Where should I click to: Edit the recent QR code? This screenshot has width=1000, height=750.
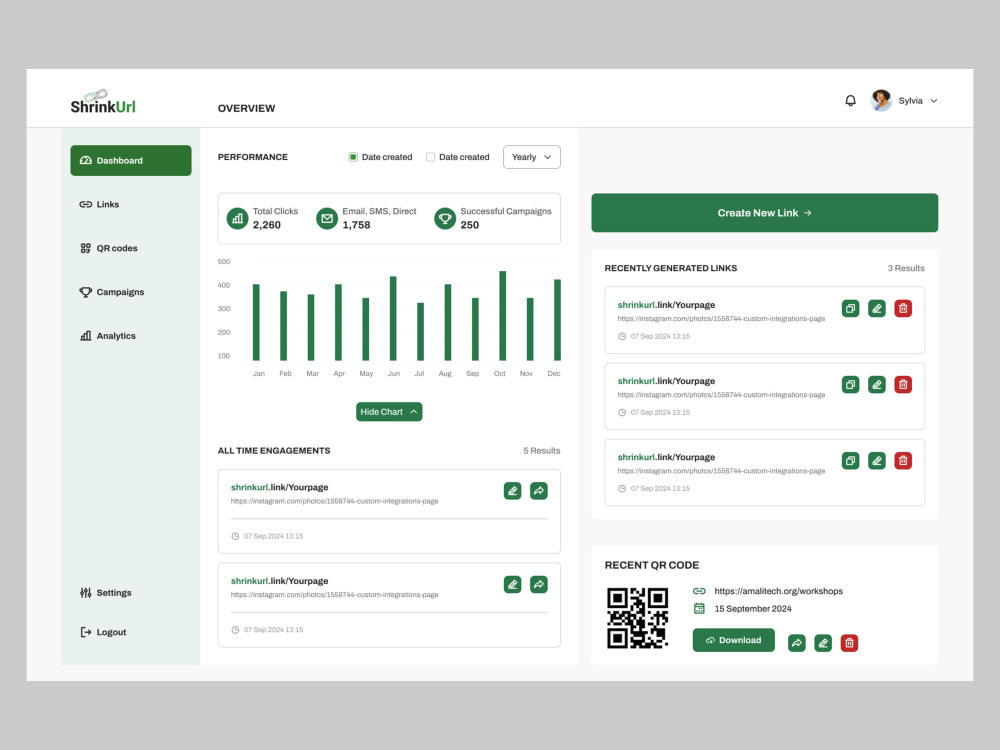click(x=823, y=643)
